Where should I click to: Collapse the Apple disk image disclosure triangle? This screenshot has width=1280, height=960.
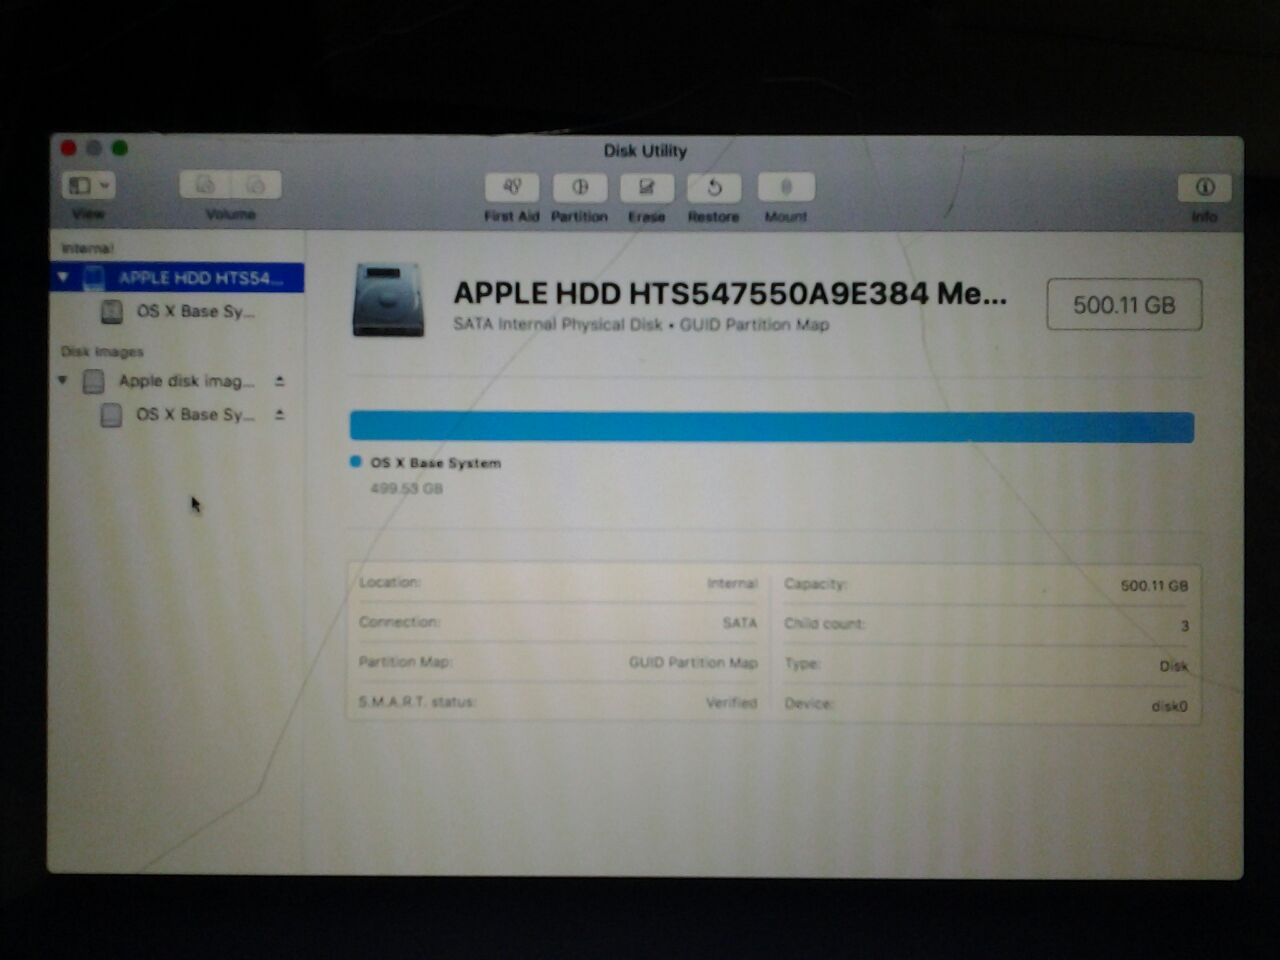point(63,380)
